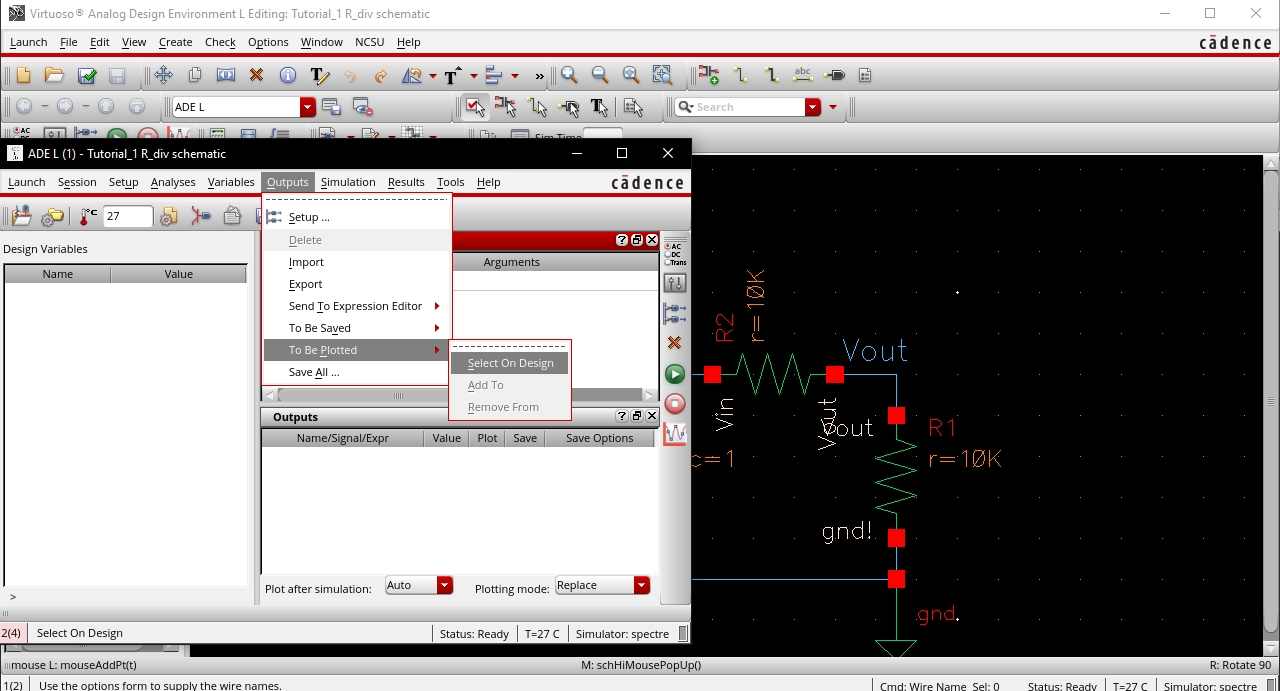Open Plot after simulation Auto dropdown
The image size is (1280, 691).
[444, 586]
